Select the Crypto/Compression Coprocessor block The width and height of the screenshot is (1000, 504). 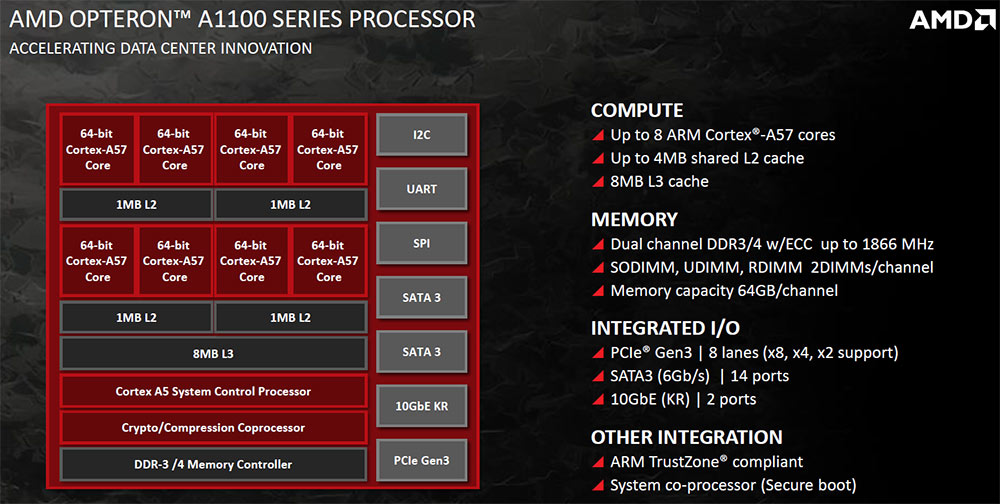[214, 427]
